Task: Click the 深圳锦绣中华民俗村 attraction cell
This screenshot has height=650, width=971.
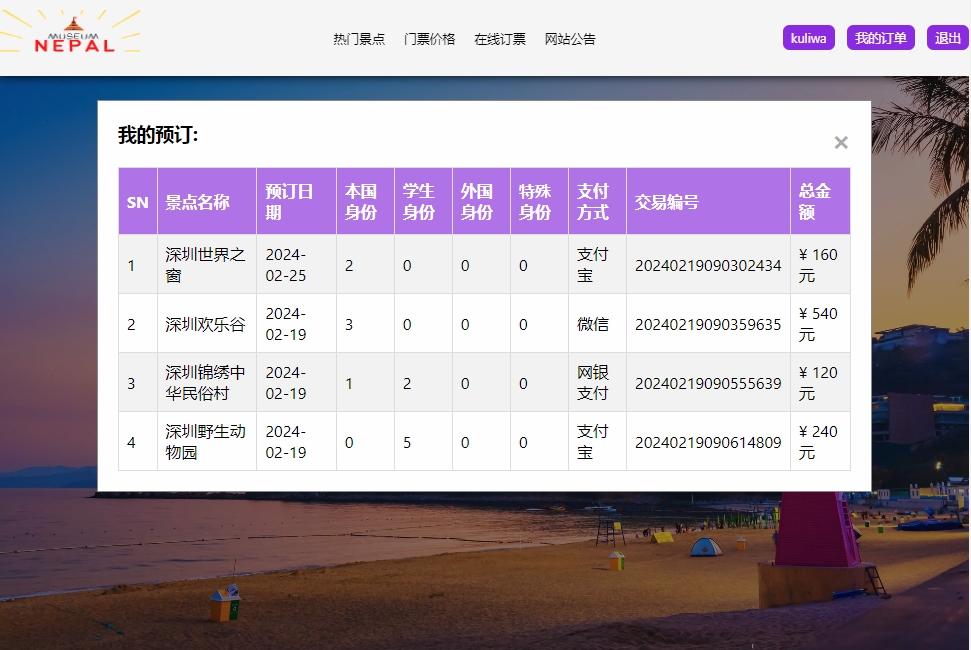Action: coord(205,383)
